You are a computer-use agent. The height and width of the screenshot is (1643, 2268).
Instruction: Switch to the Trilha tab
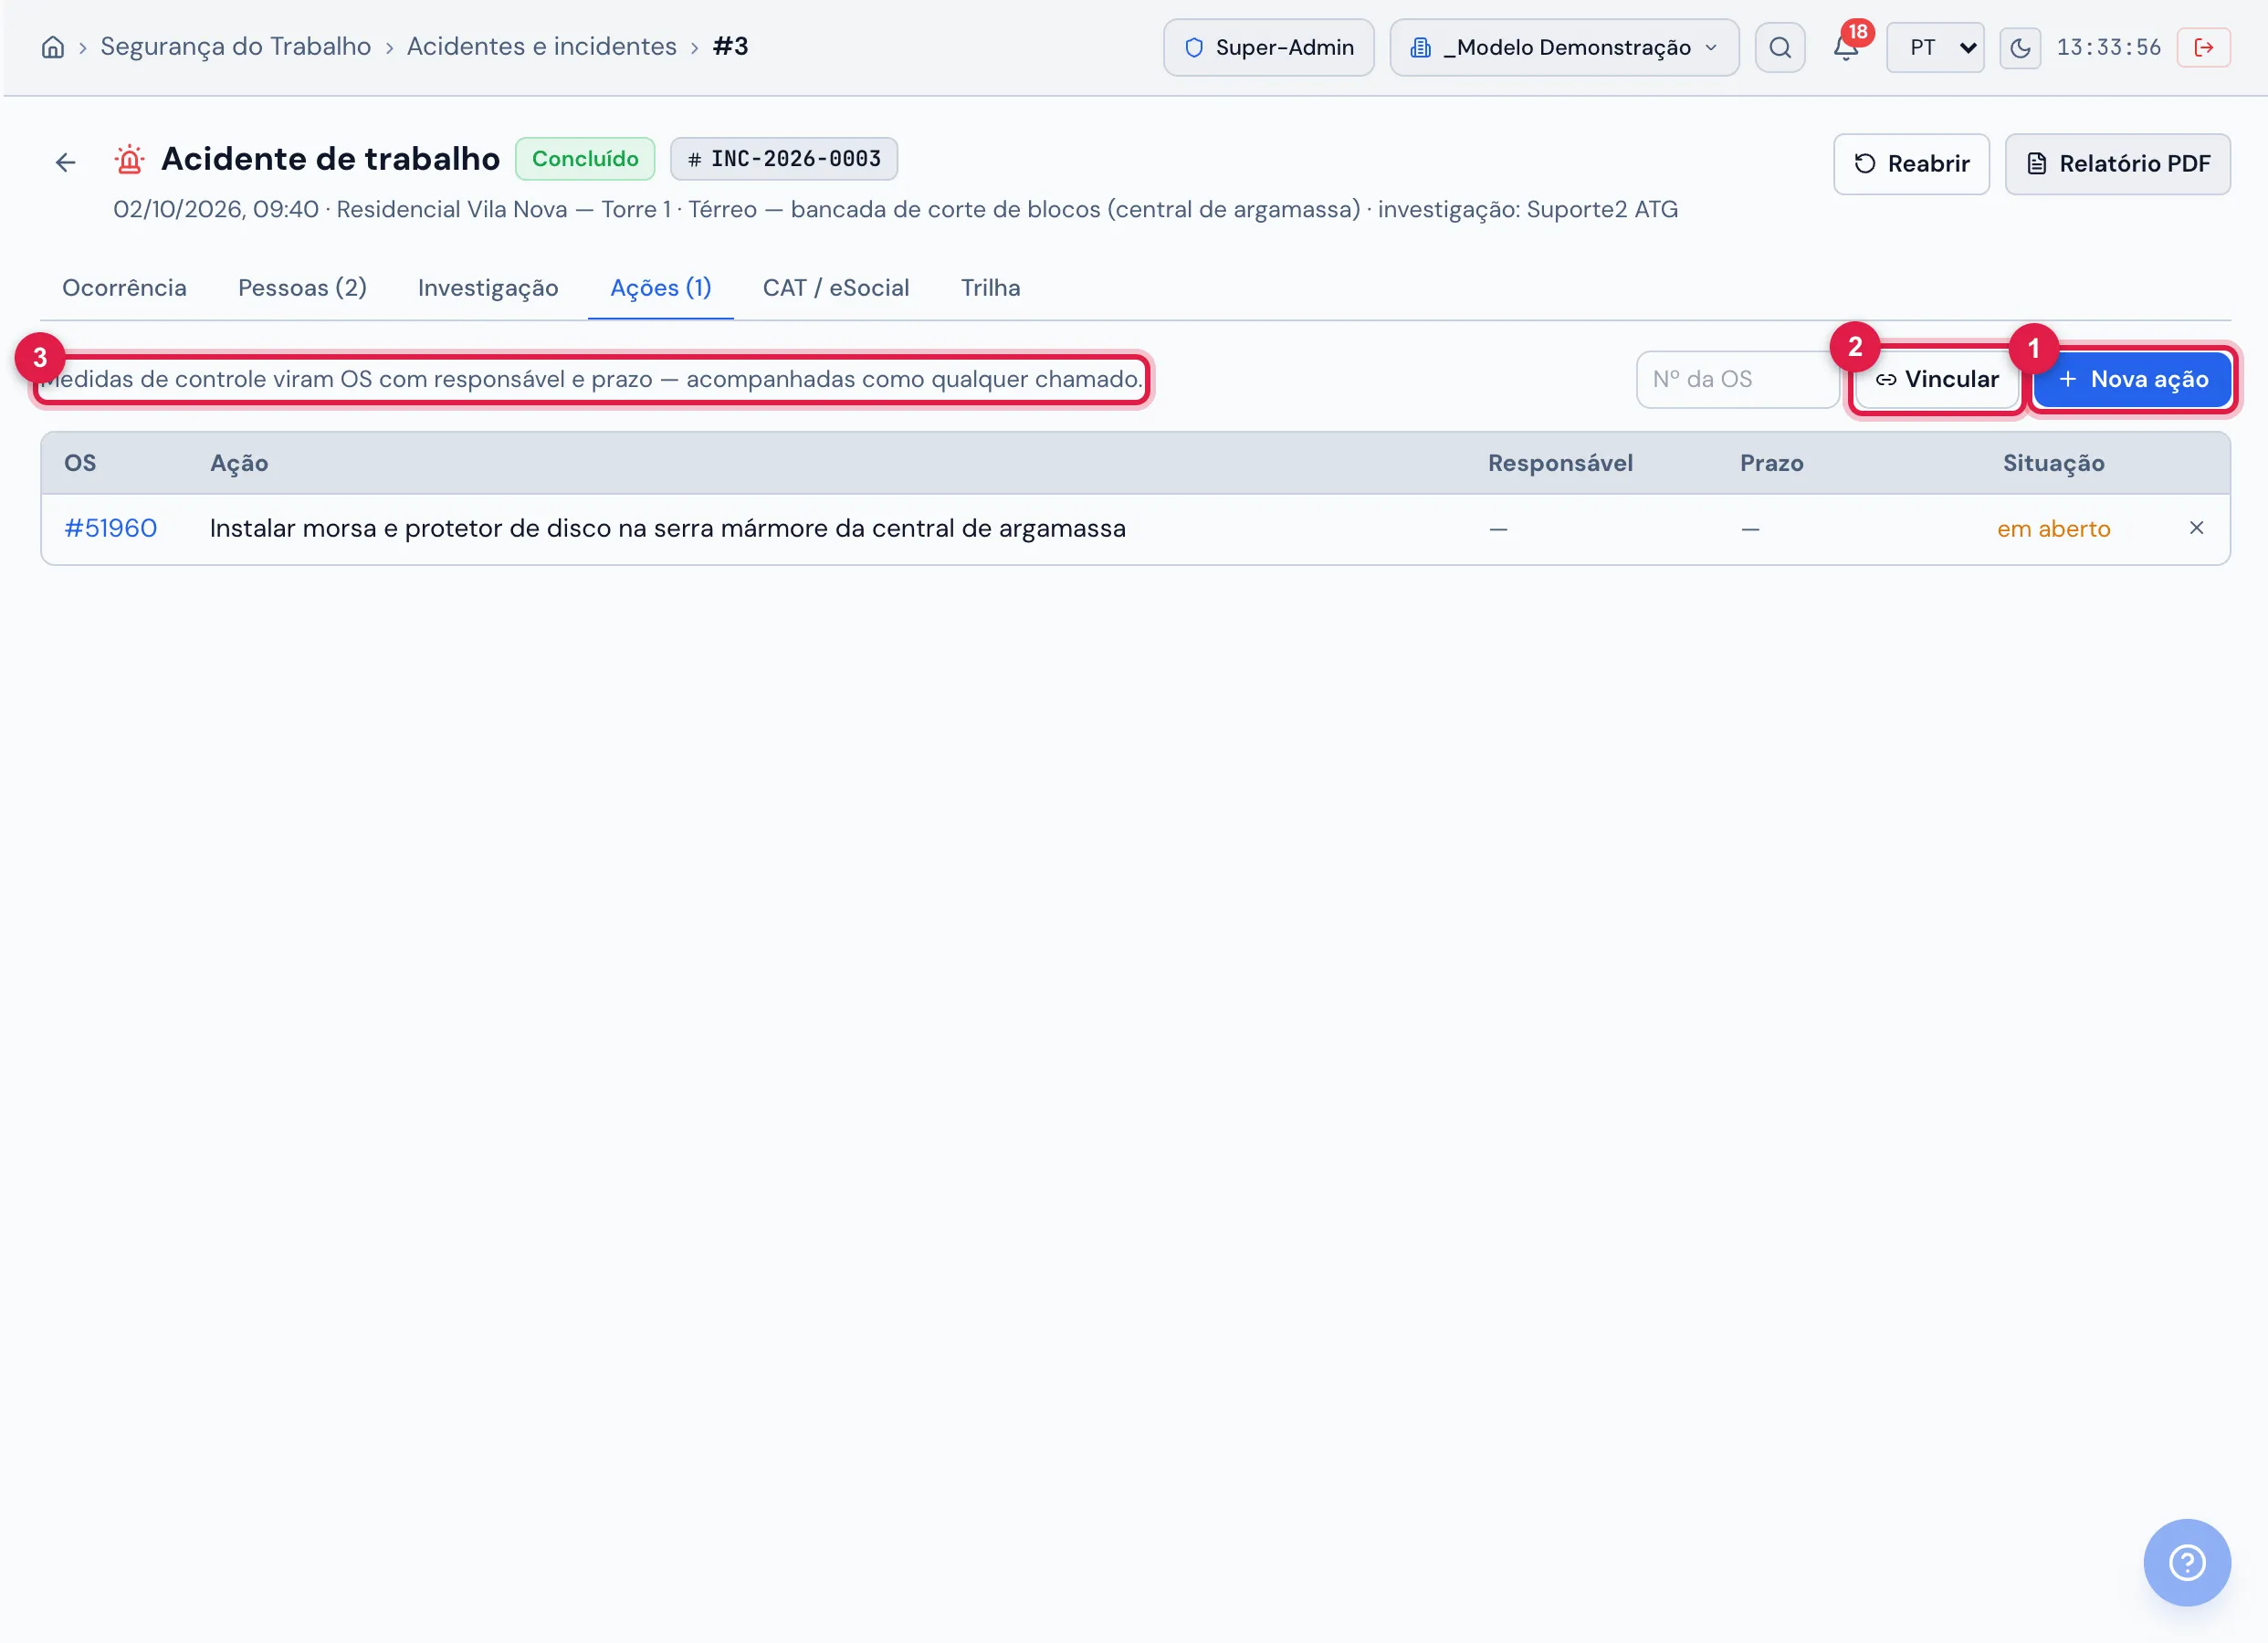tap(990, 288)
